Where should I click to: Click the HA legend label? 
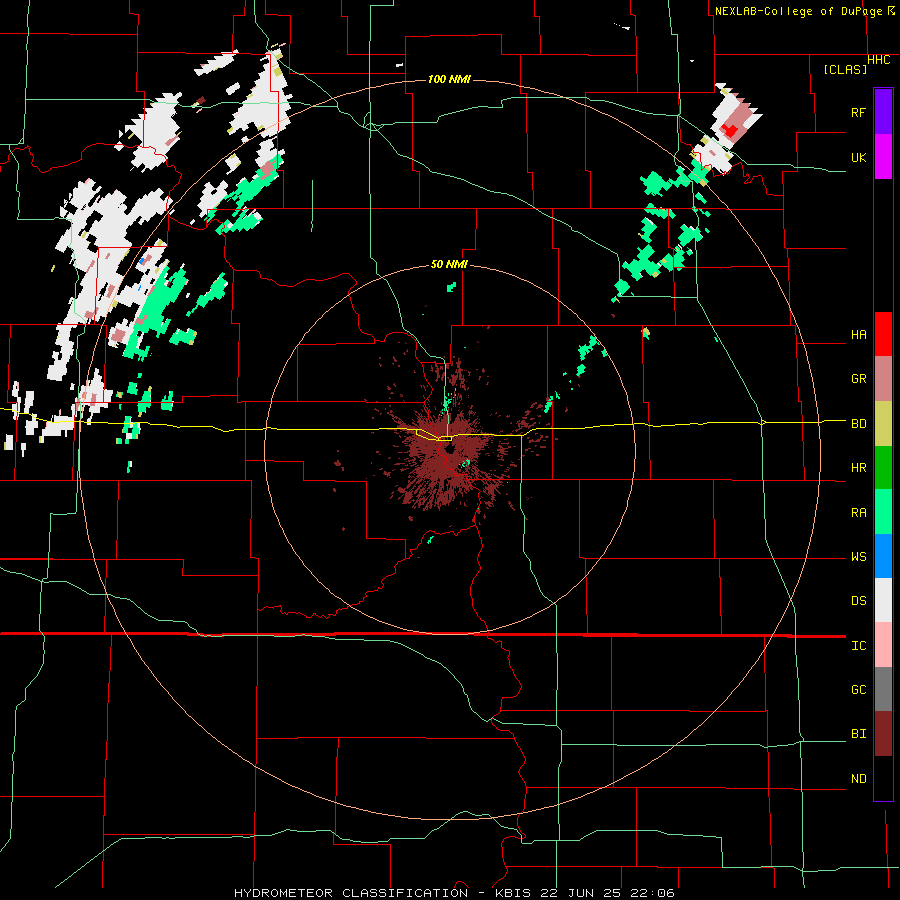pos(858,335)
